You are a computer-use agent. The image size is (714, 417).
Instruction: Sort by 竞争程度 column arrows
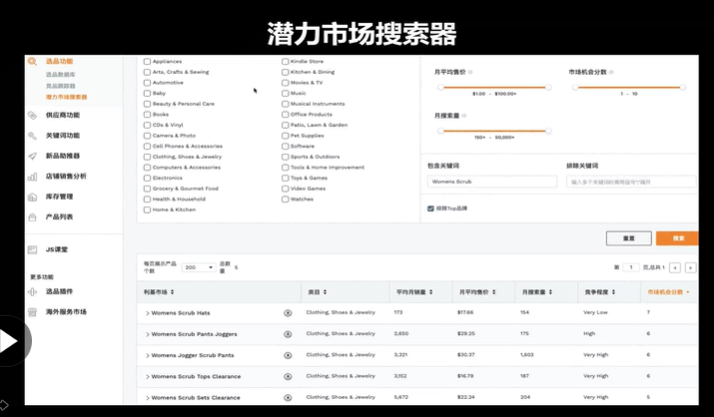coord(613,292)
